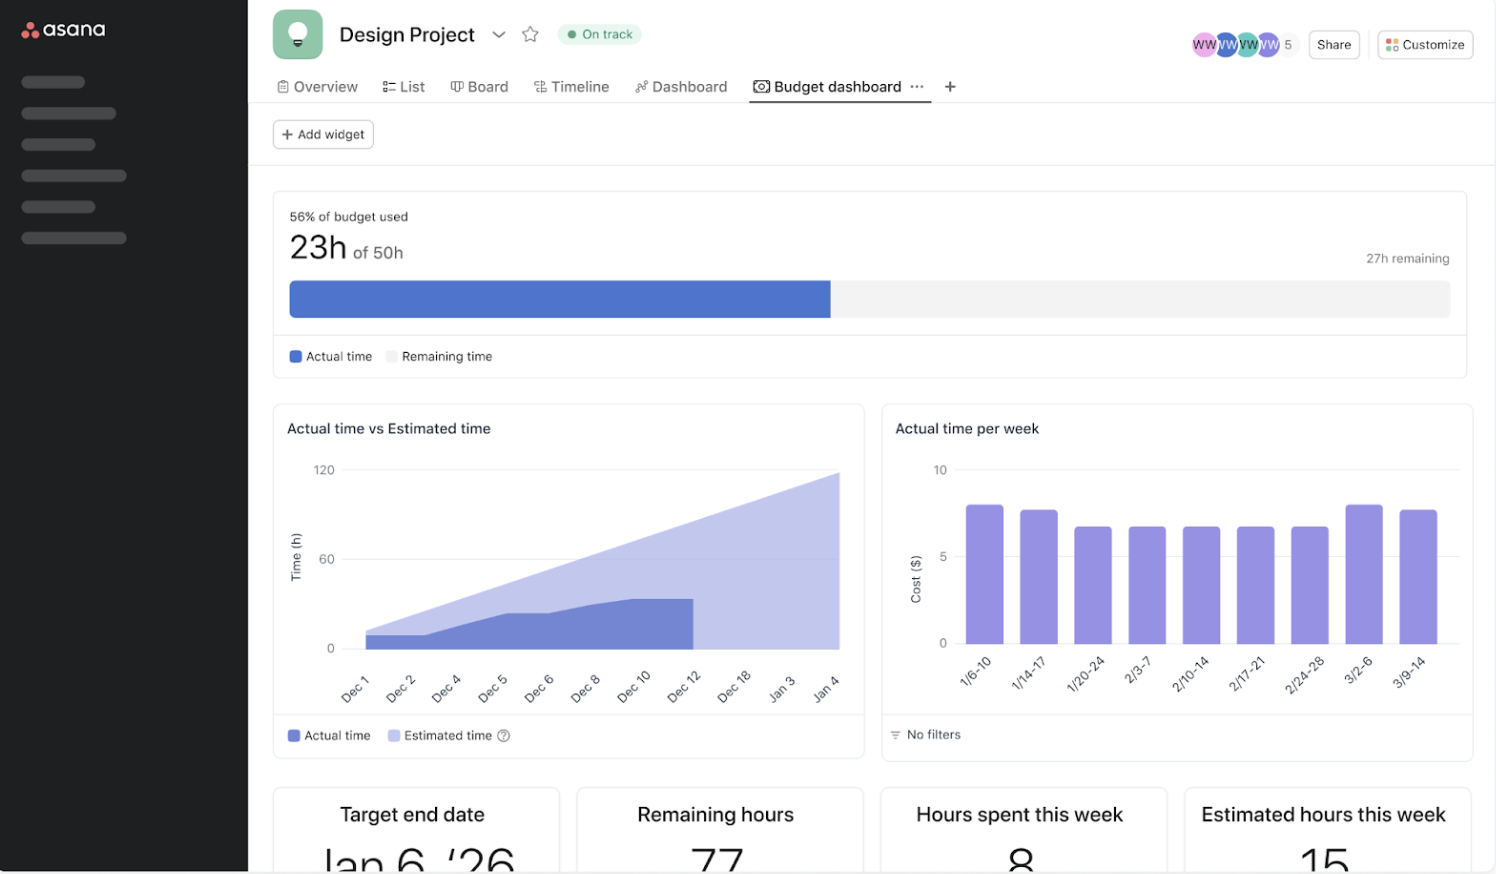Click the Add widget button
Image resolution: width=1496 pixels, height=874 pixels.
[x=323, y=135]
